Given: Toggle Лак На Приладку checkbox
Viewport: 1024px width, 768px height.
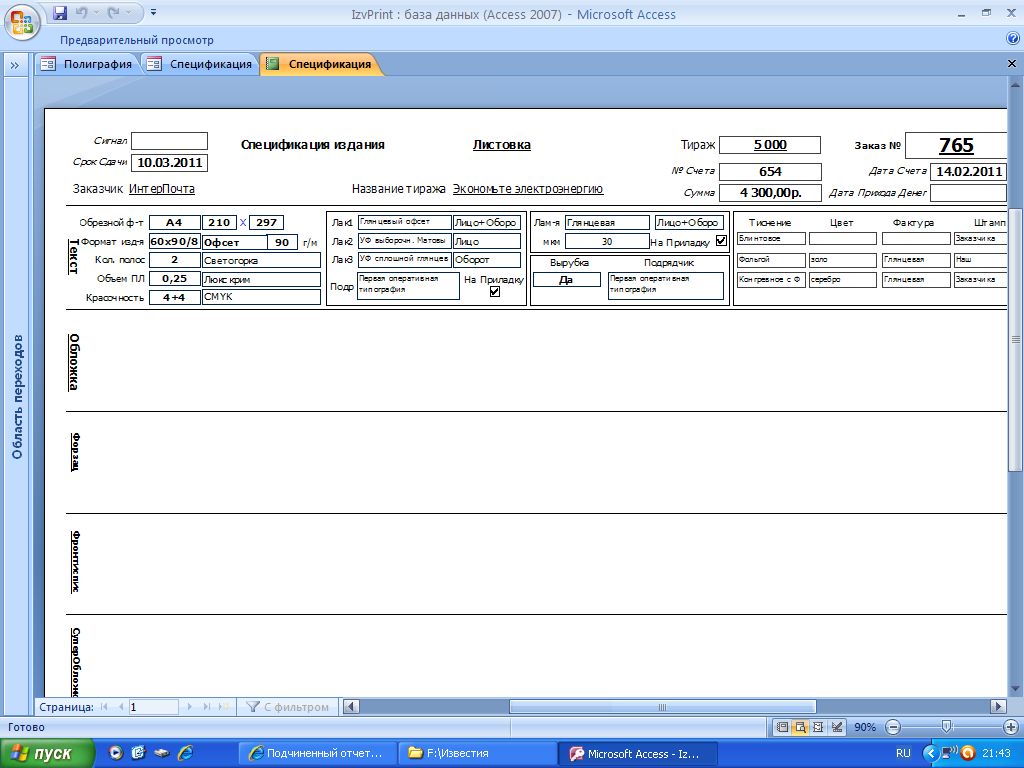Looking at the screenshot, I should (x=495, y=291).
